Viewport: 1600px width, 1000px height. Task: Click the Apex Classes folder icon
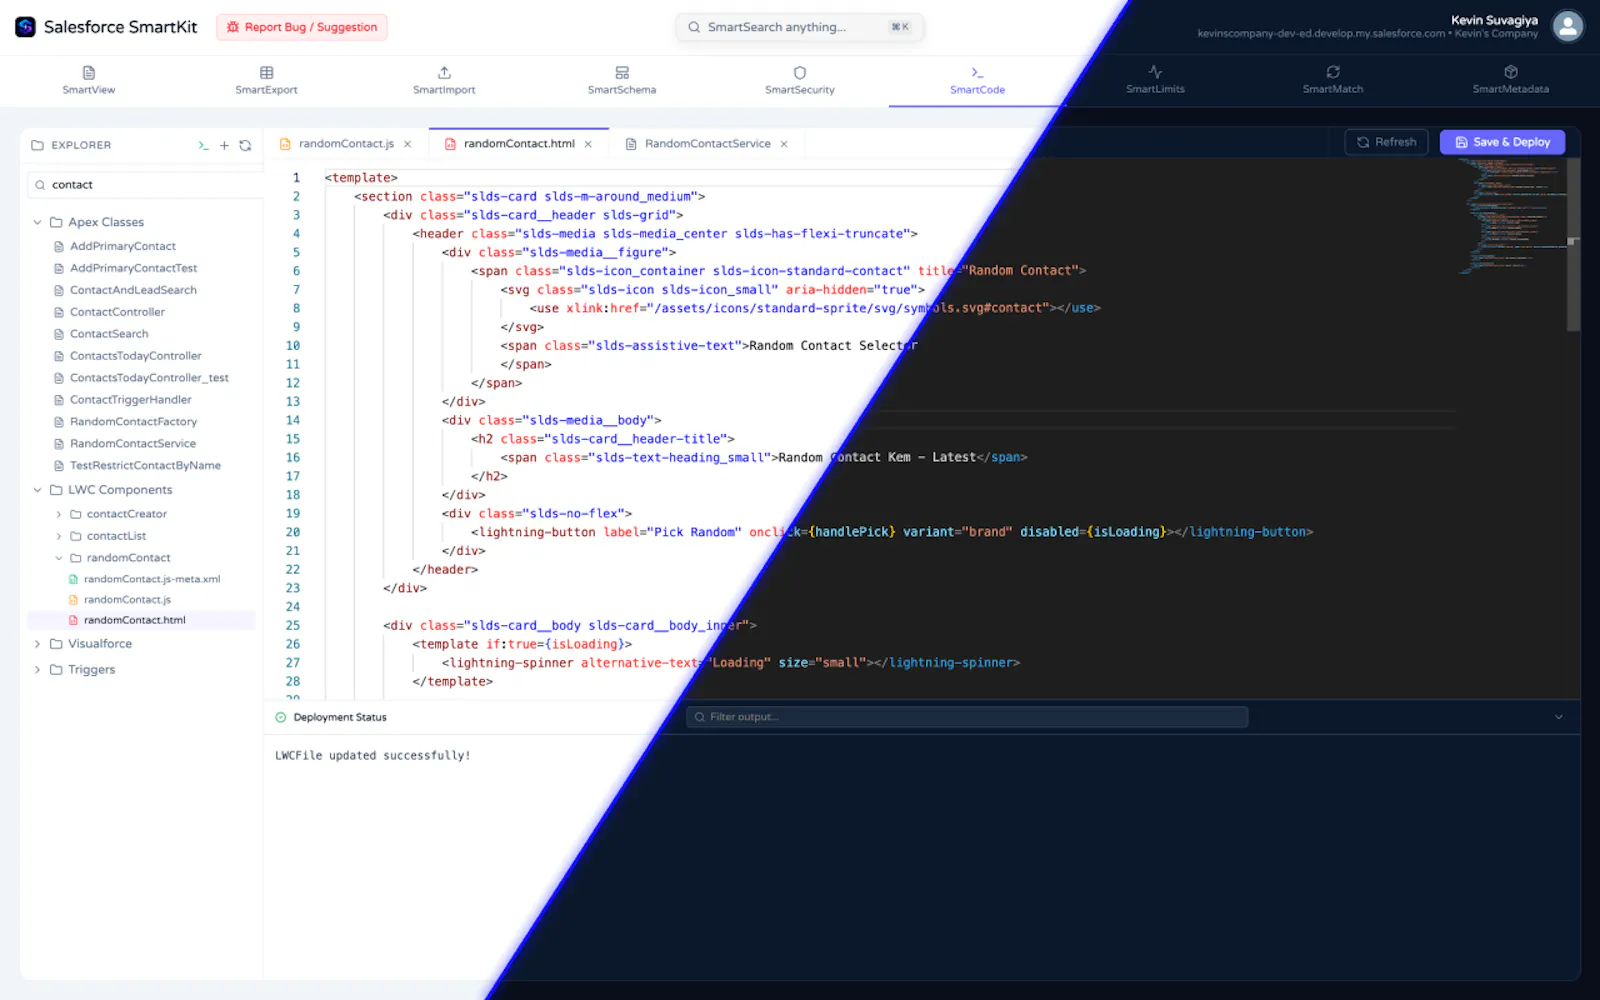click(x=56, y=222)
